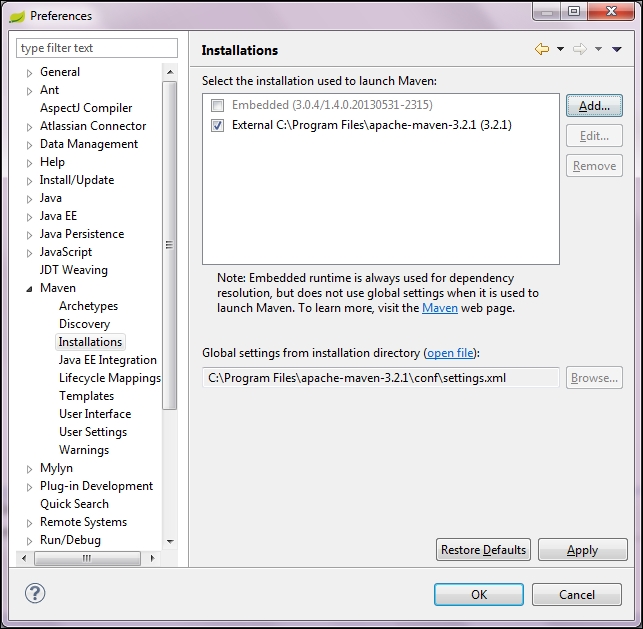Screen dimensions: 643x629
Task: Expand the Data Management node
Action: point(30,145)
